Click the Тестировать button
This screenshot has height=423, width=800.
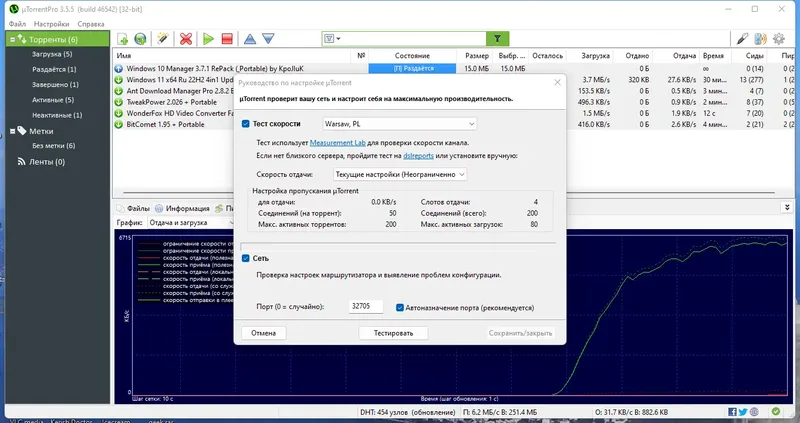(x=393, y=333)
